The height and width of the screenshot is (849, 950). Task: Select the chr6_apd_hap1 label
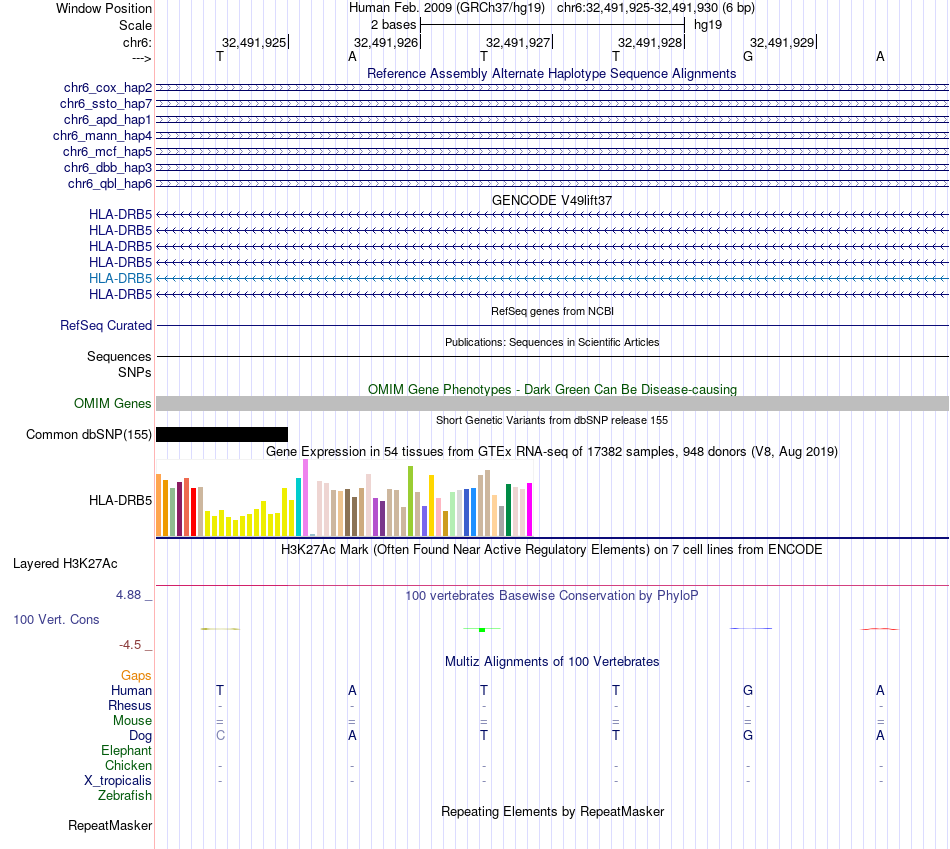coord(108,119)
